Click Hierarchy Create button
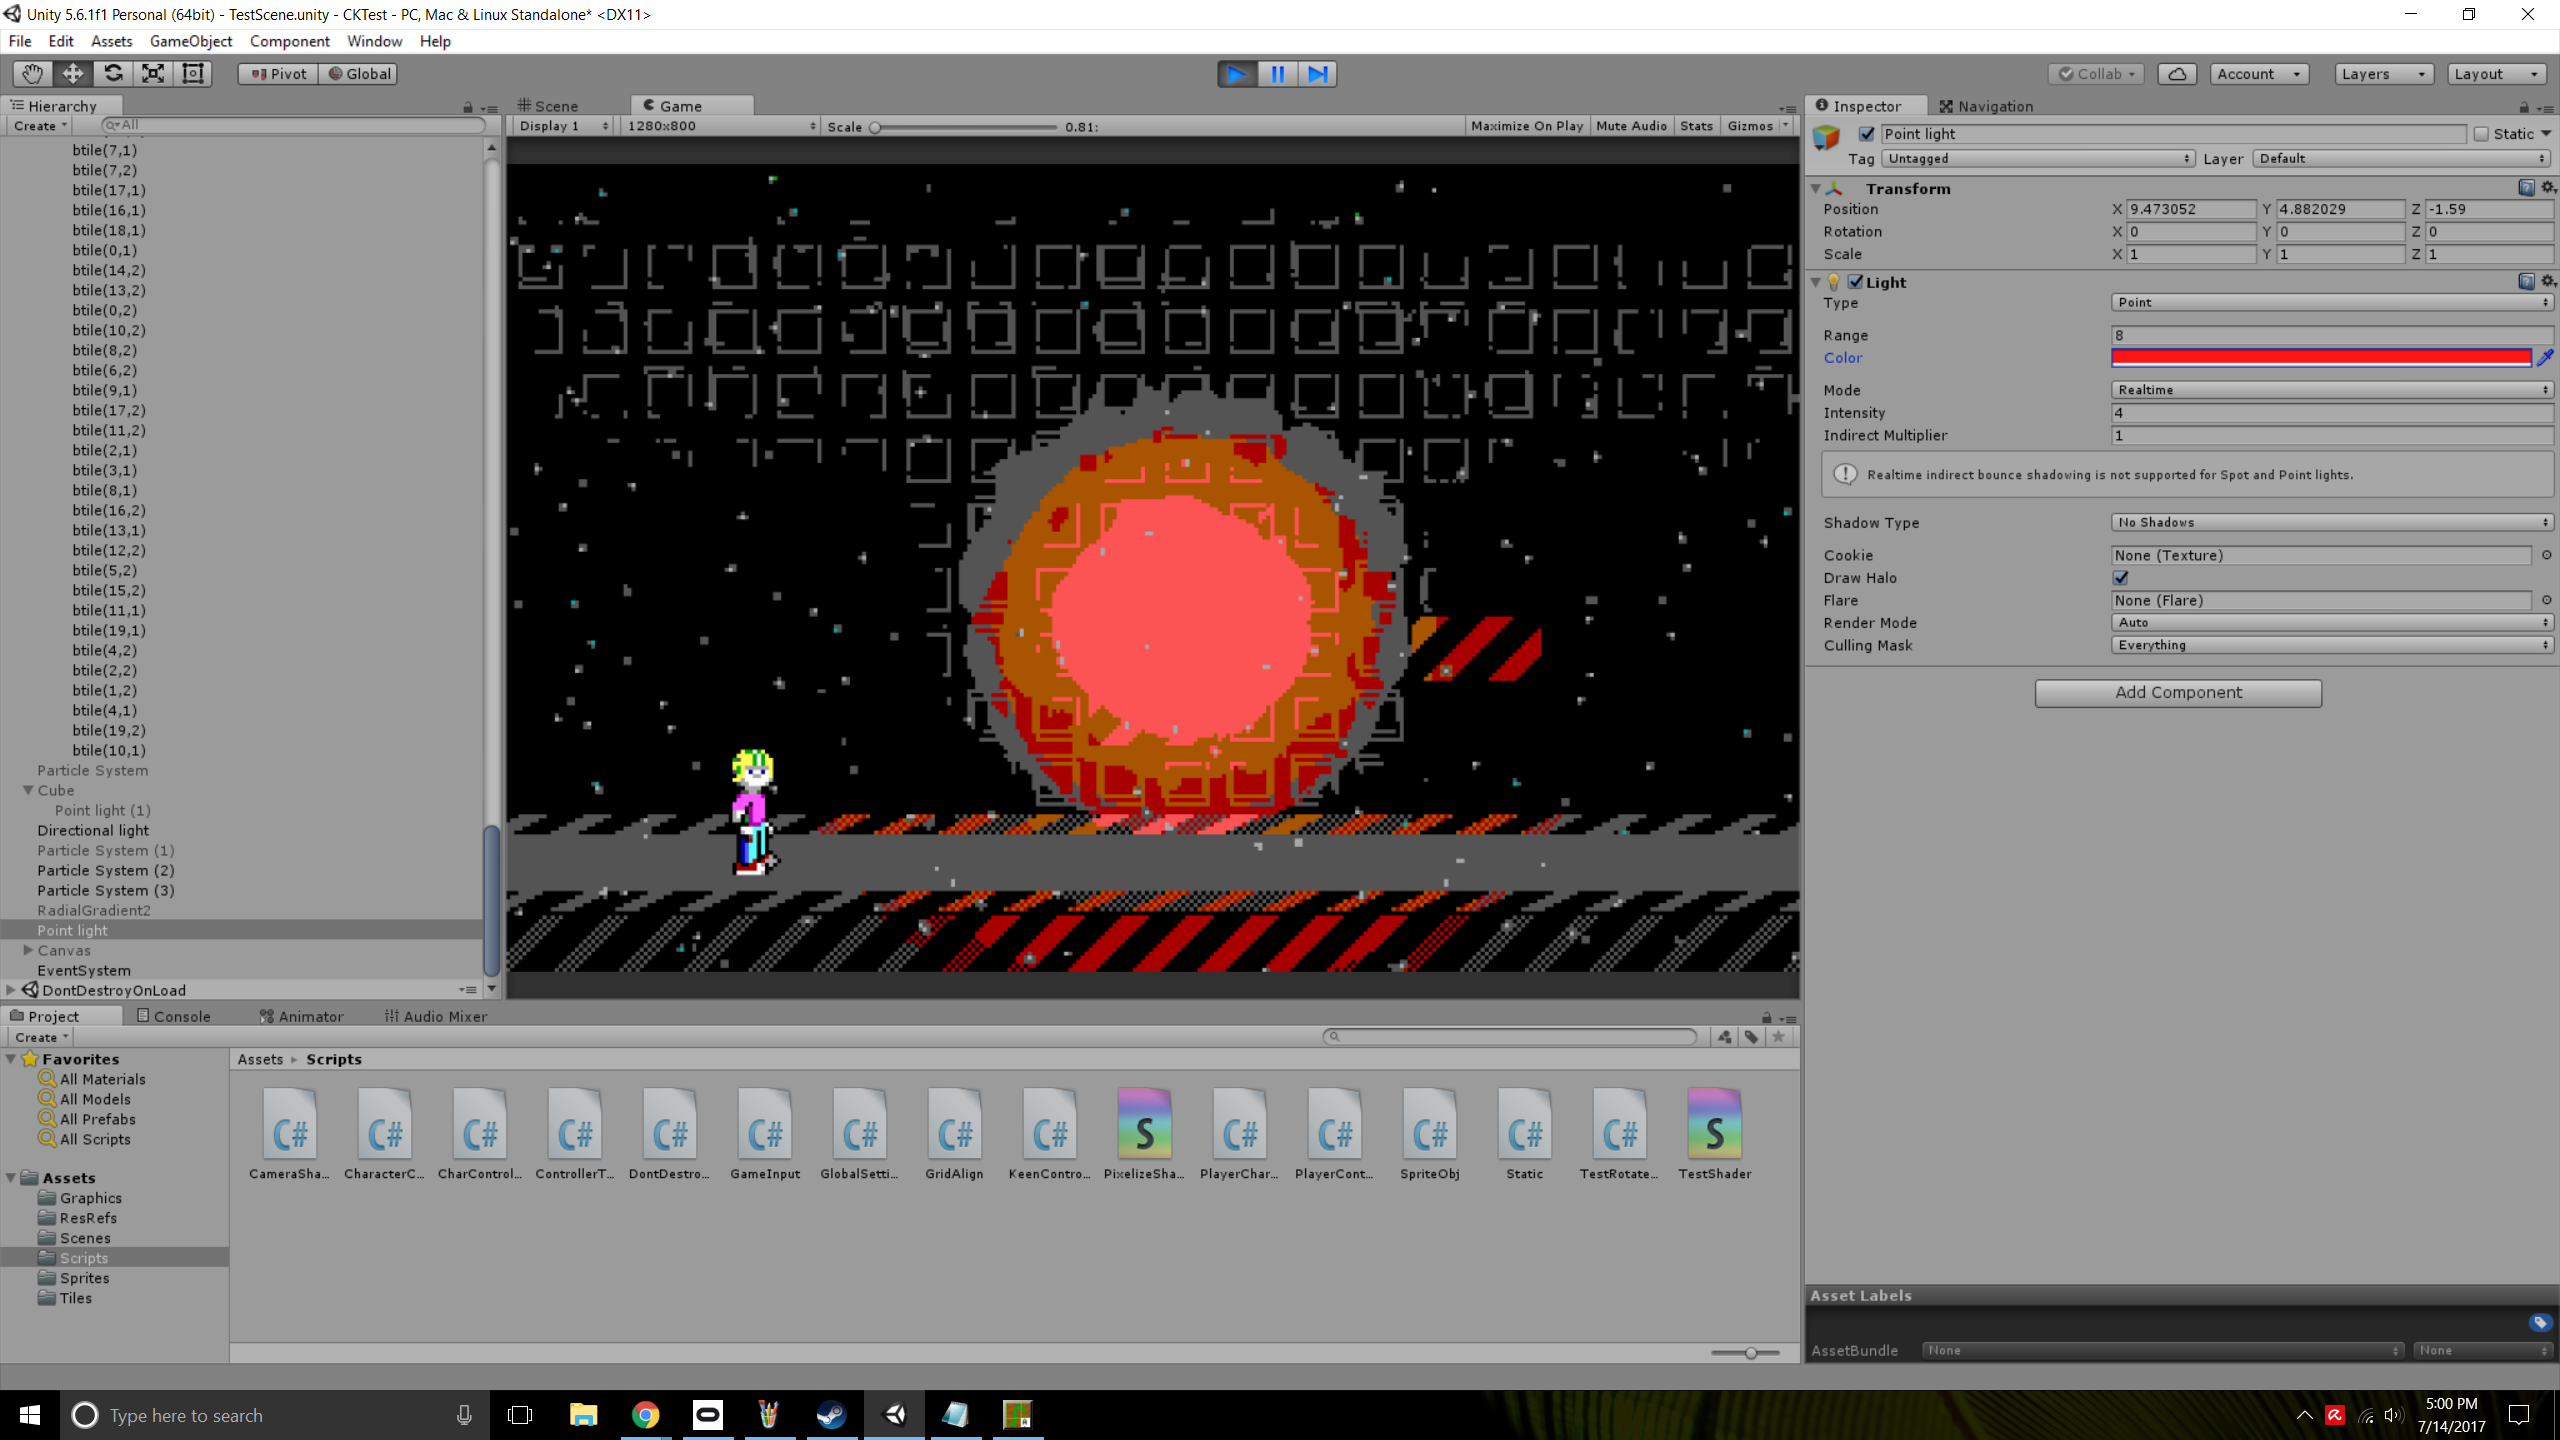This screenshot has width=2560, height=1440. click(x=40, y=126)
